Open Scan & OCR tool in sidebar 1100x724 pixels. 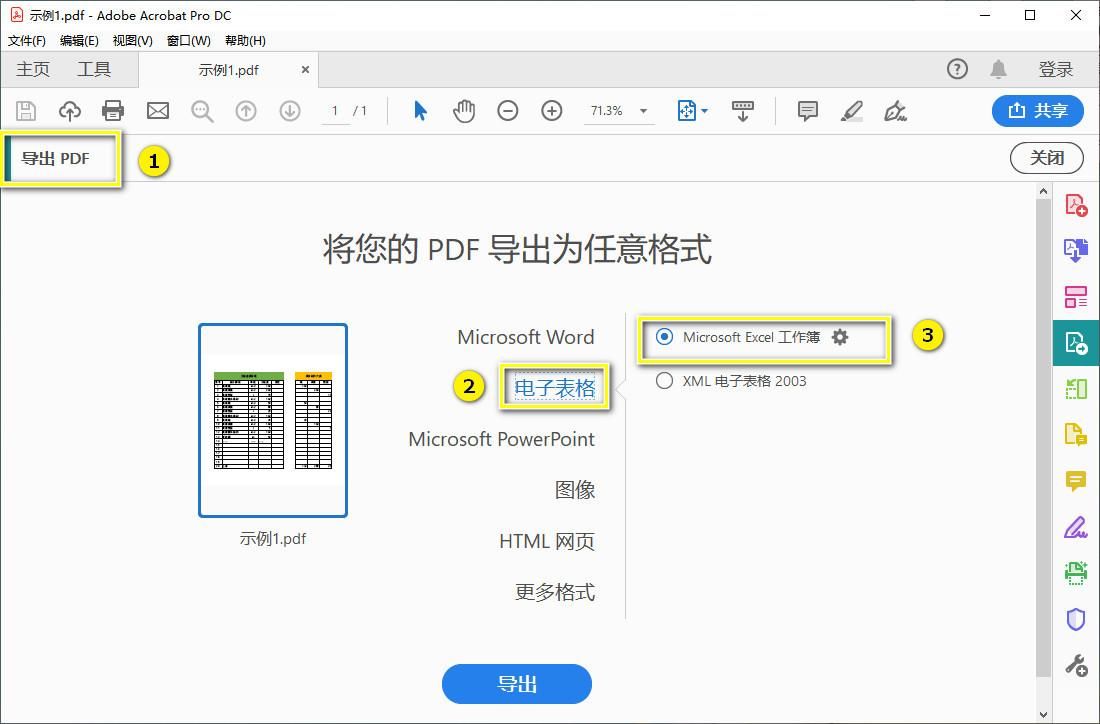tap(1076, 572)
